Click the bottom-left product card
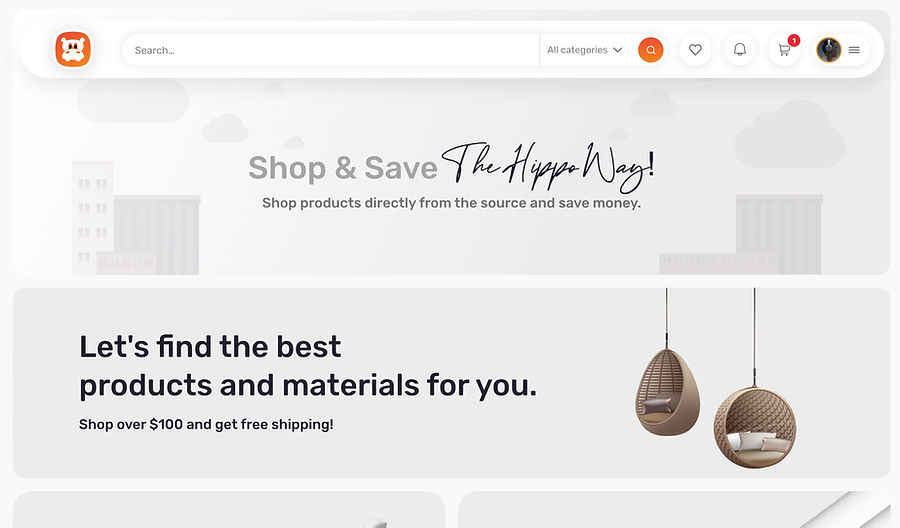 (229, 510)
